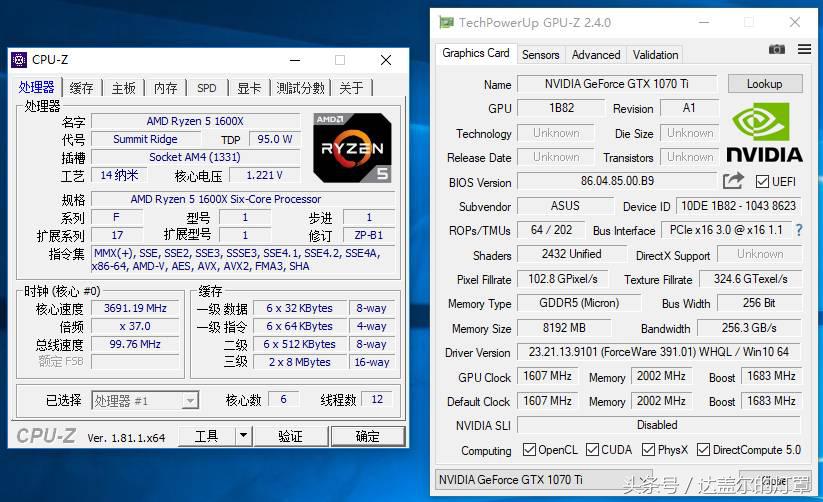
Task: Switch to the 关于 tab
Action: (351, 88)
